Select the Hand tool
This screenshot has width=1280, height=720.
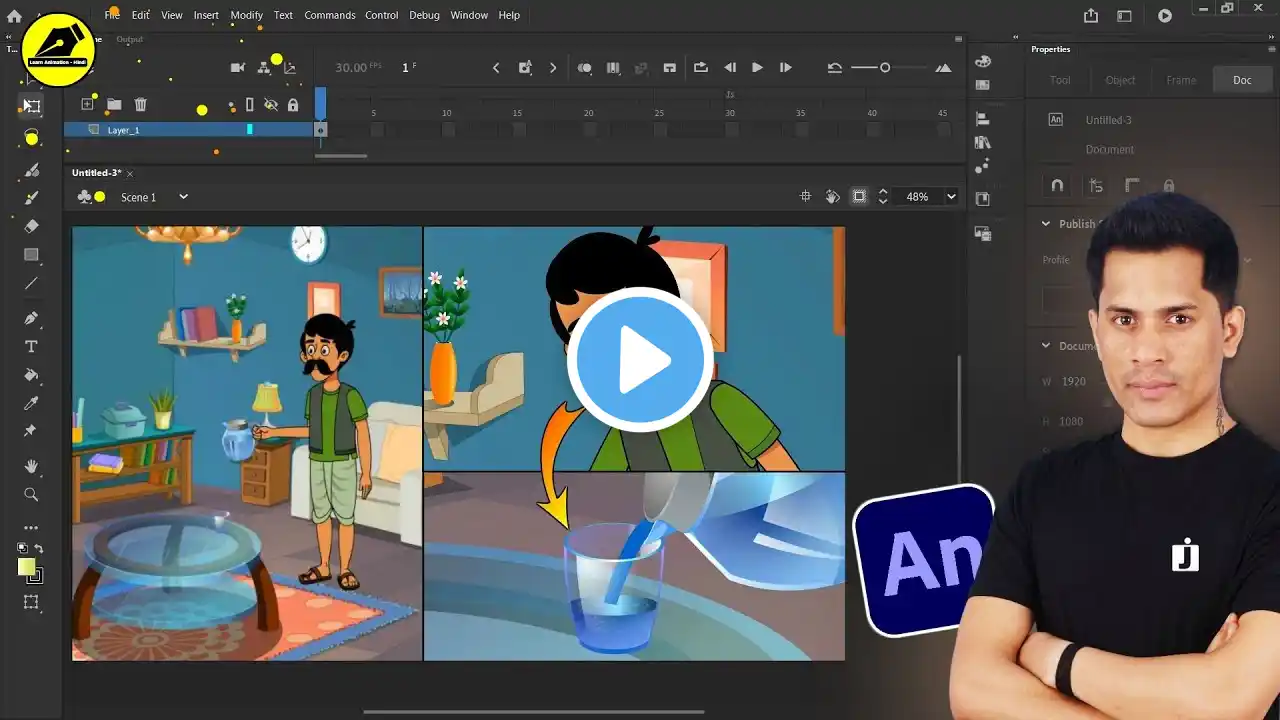(31, 466)
